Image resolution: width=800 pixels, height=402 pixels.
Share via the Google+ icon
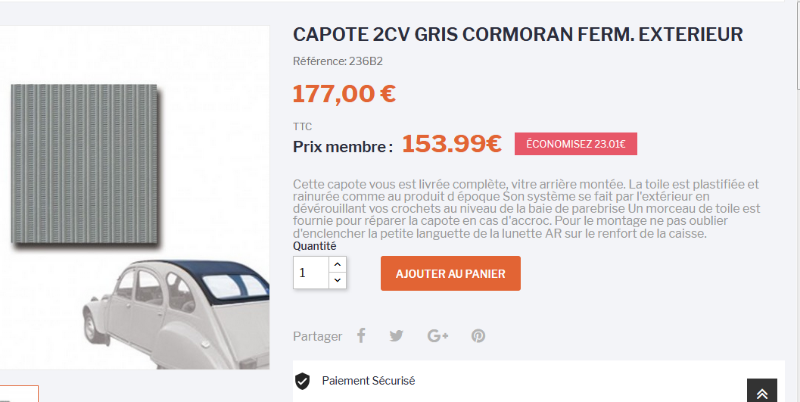pos(437,336)
